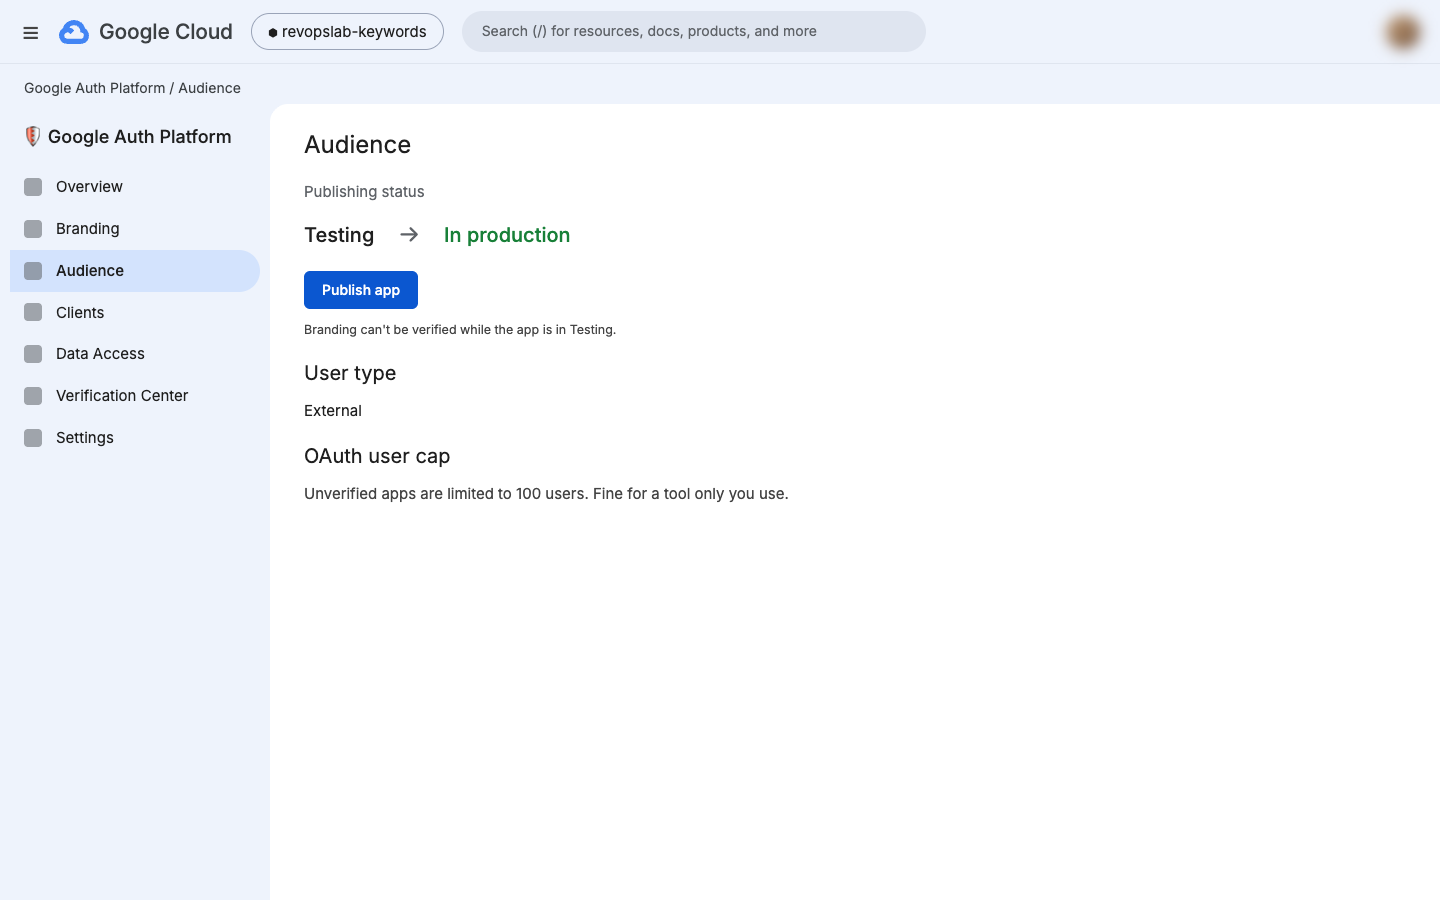1440x900 pixels.
Task: Open Verification Center
Action: pos(135,396)
